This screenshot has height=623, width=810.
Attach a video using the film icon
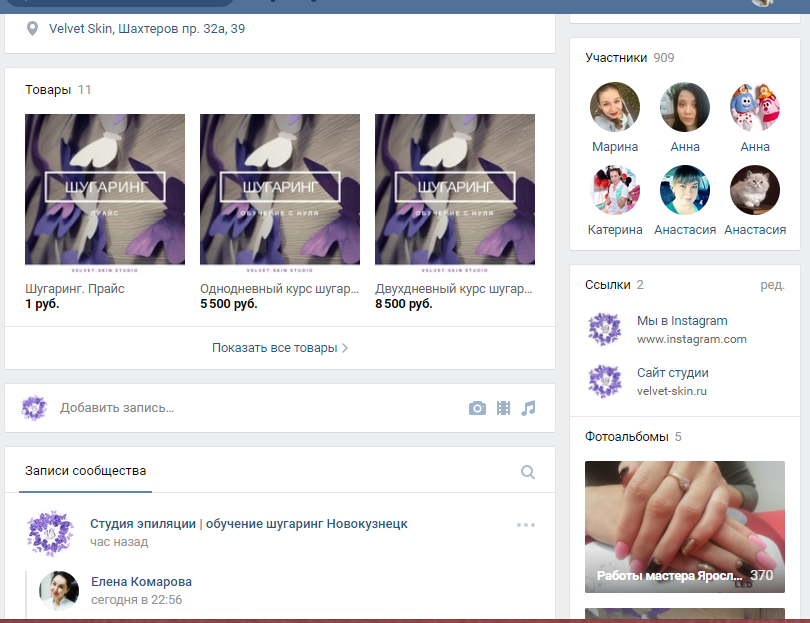coord(503,408)
